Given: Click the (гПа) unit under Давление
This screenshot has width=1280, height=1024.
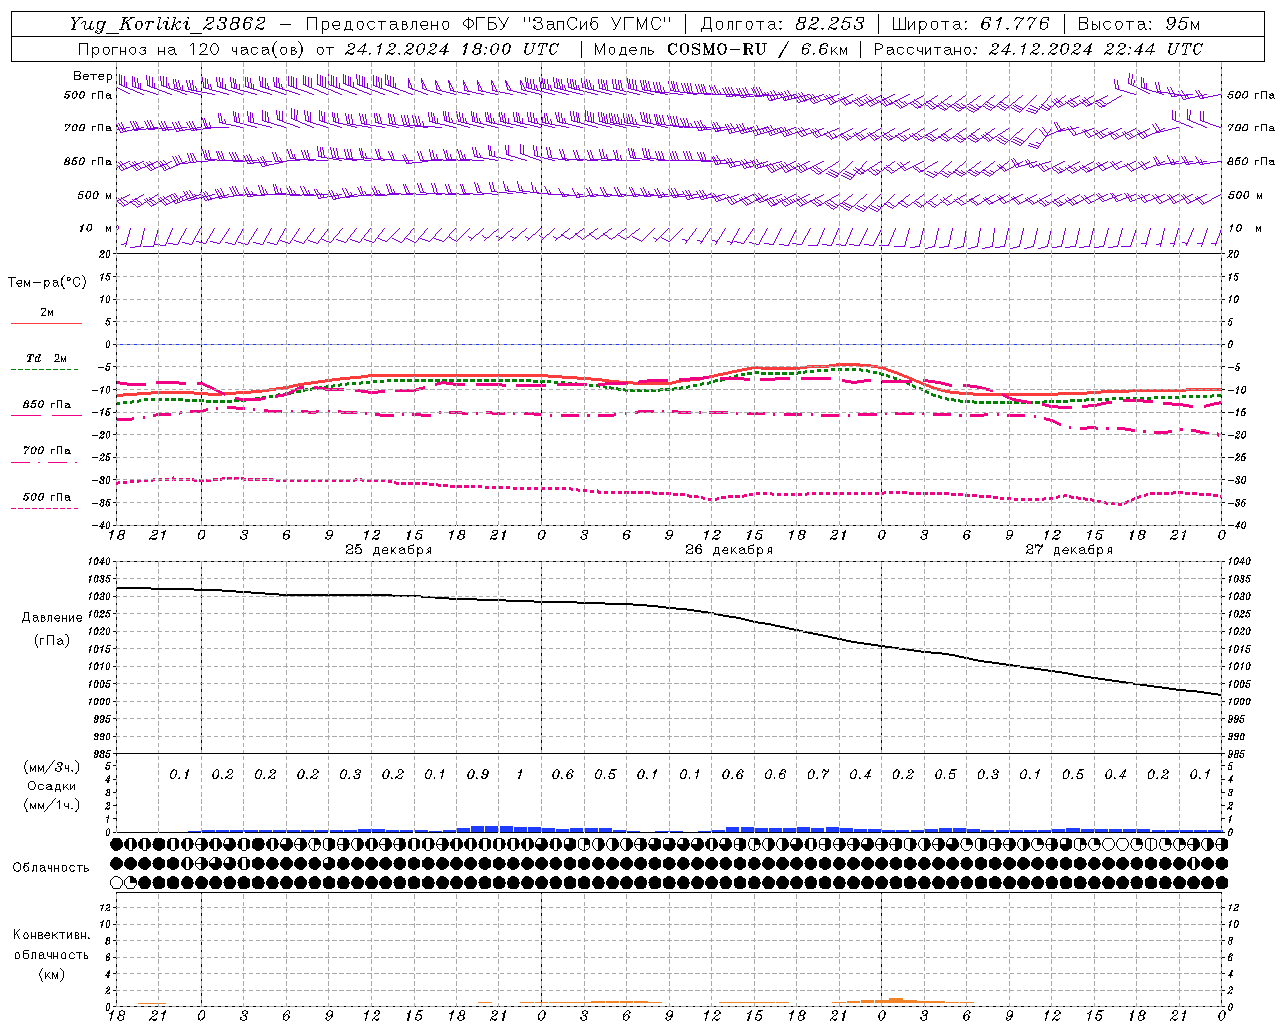Looking at the screenshot, I should [52, 640].
